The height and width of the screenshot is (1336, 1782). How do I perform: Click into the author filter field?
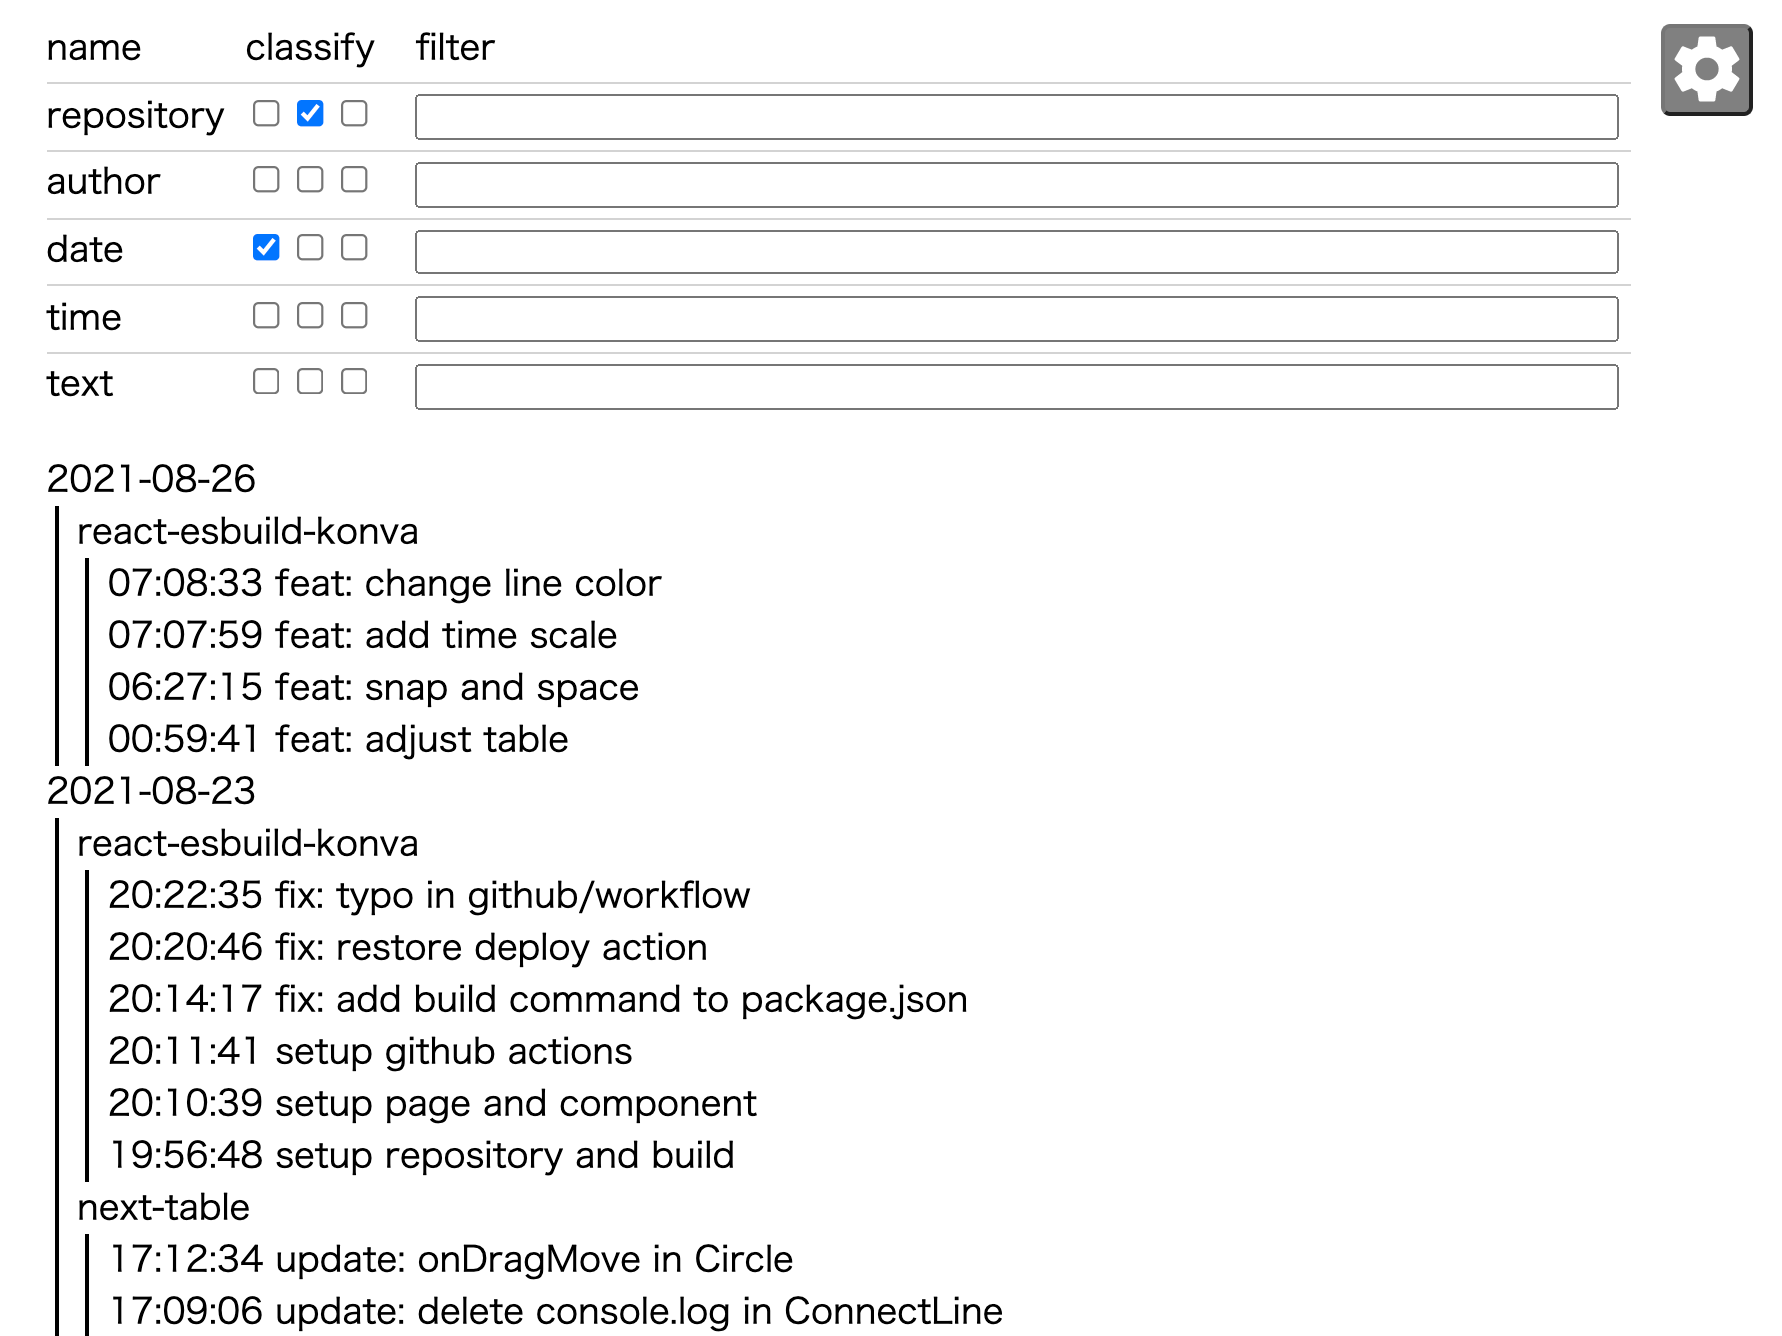1016,185
